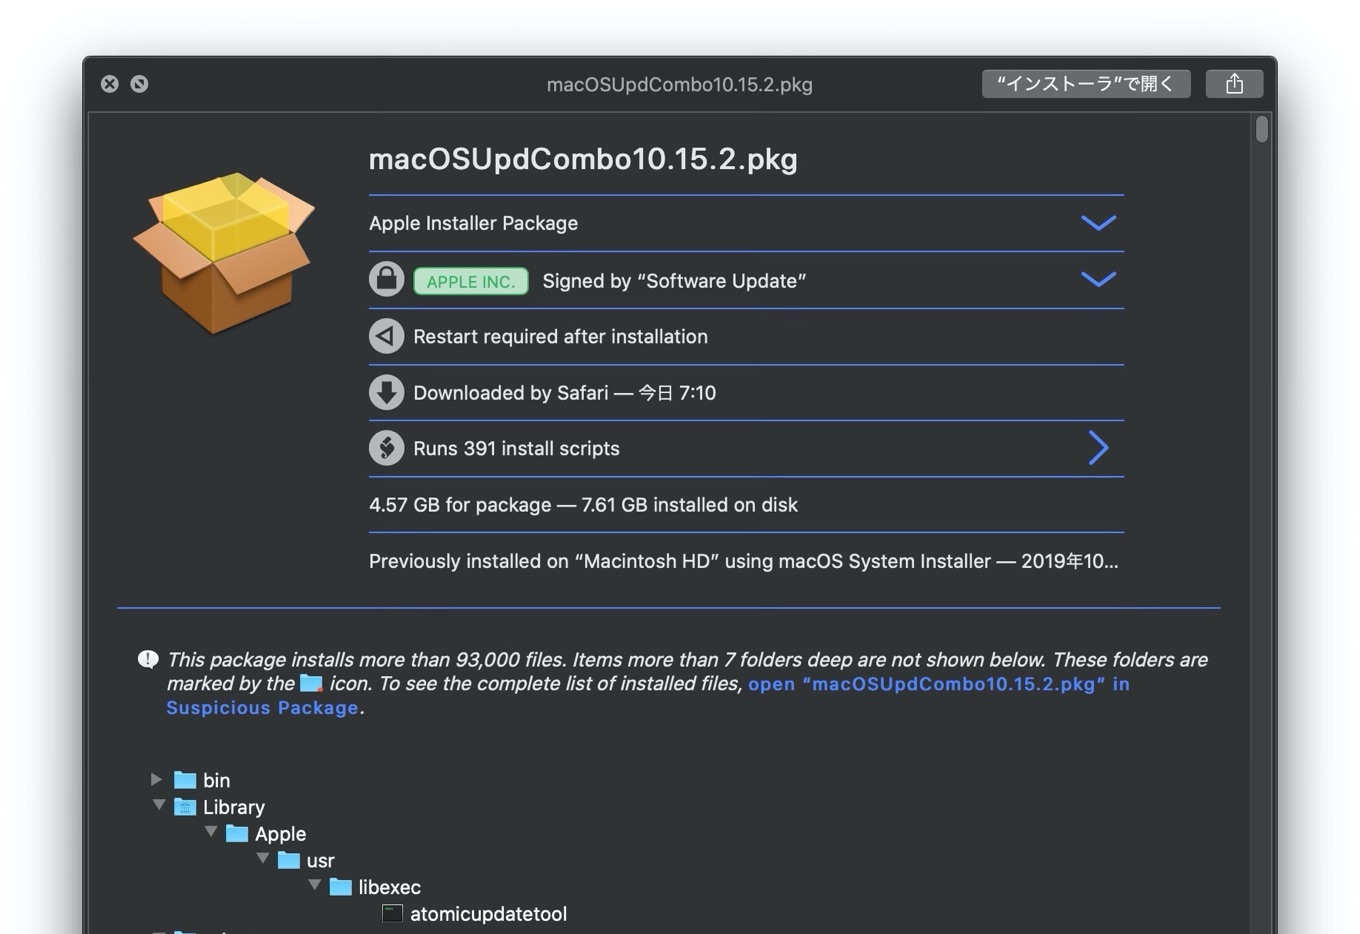Click the "インストーラ"で開く button
This screenshot has height=934, width=1360.
coord(1085,84)
